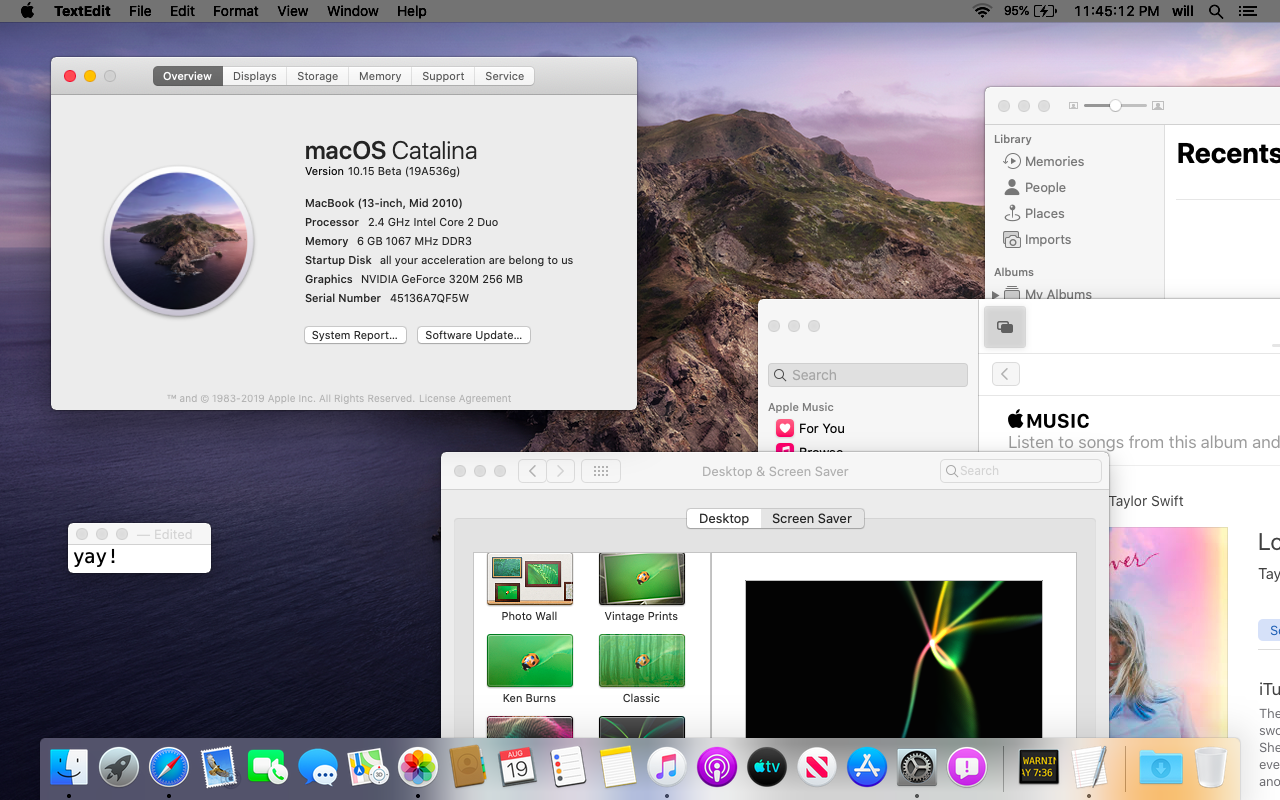Open the Calendar app in the Dock
The height and width of the screenshot is (800, 1280).
point(517,767)
